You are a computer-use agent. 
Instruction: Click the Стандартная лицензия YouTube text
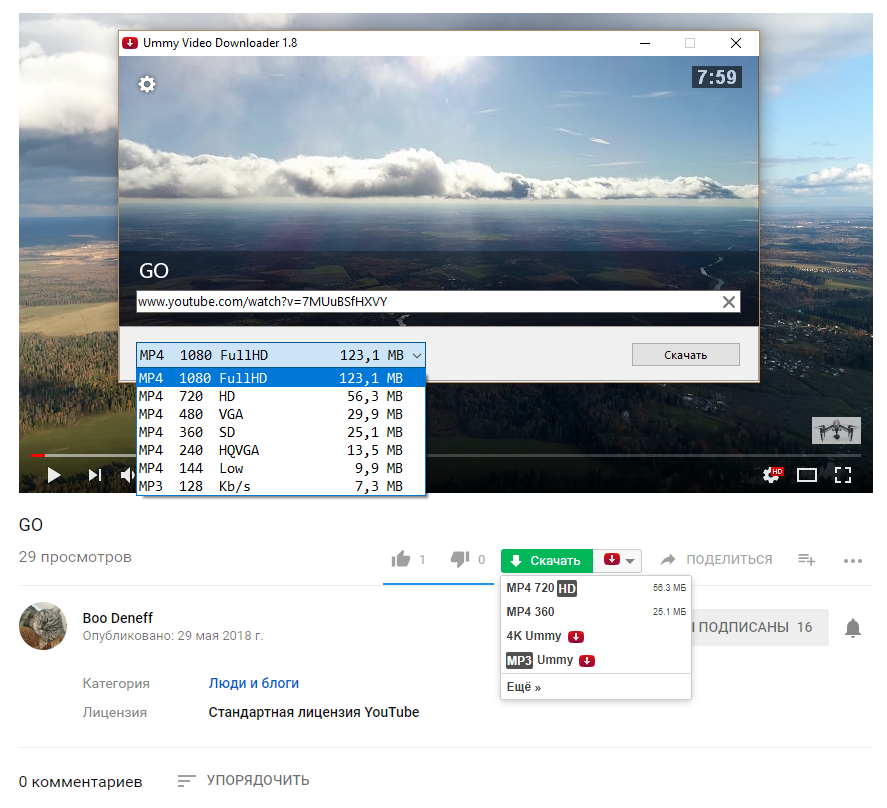(x=314, y=712)
